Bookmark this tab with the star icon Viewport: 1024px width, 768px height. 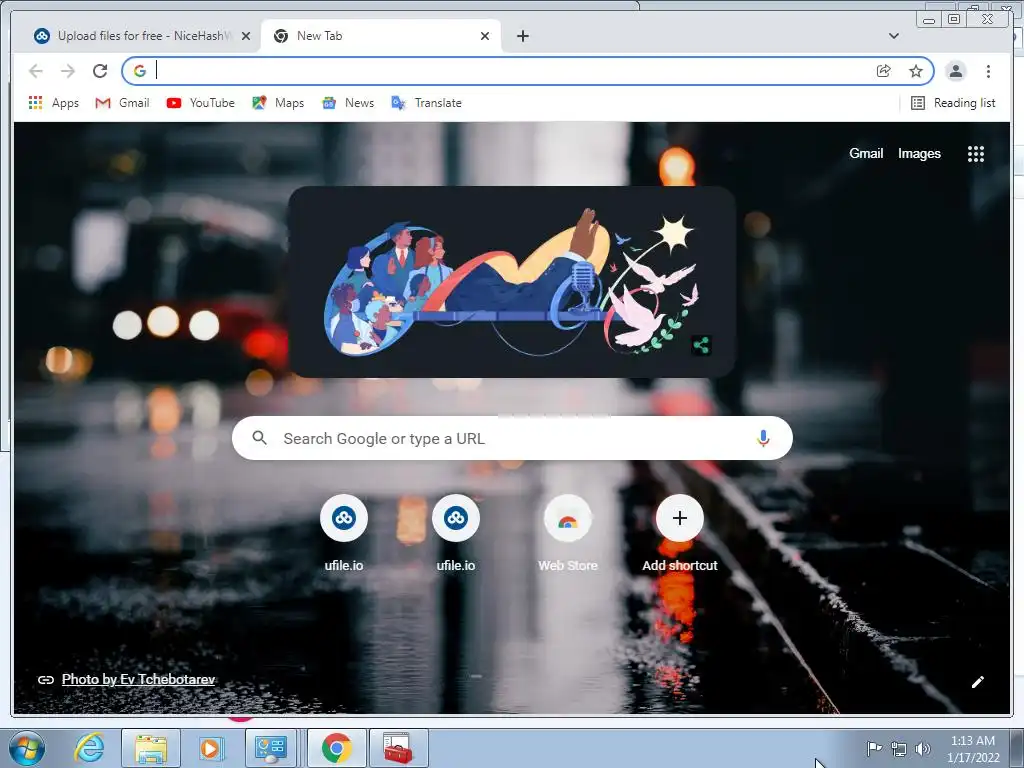coord(916,71)
